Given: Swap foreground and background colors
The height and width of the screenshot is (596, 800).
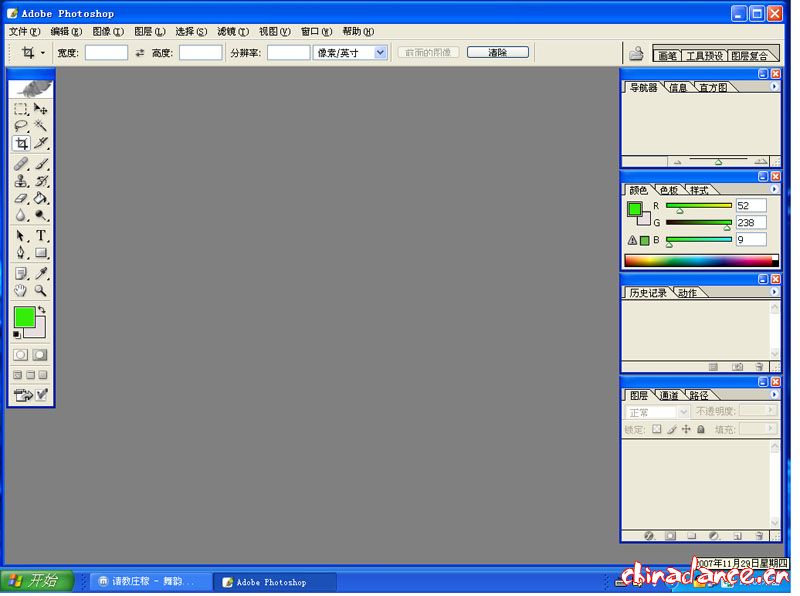Looking at the screenshot, I should coord(42,311).
